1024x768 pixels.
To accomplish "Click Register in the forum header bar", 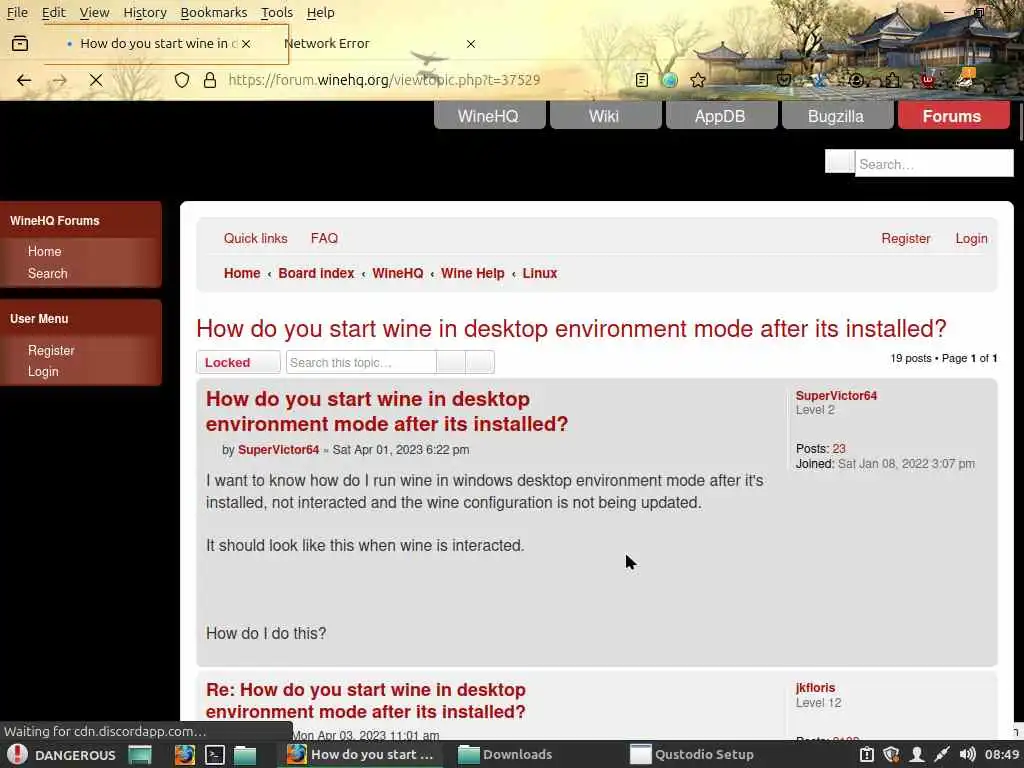I will pyautogui.click(x=905, y=238).
